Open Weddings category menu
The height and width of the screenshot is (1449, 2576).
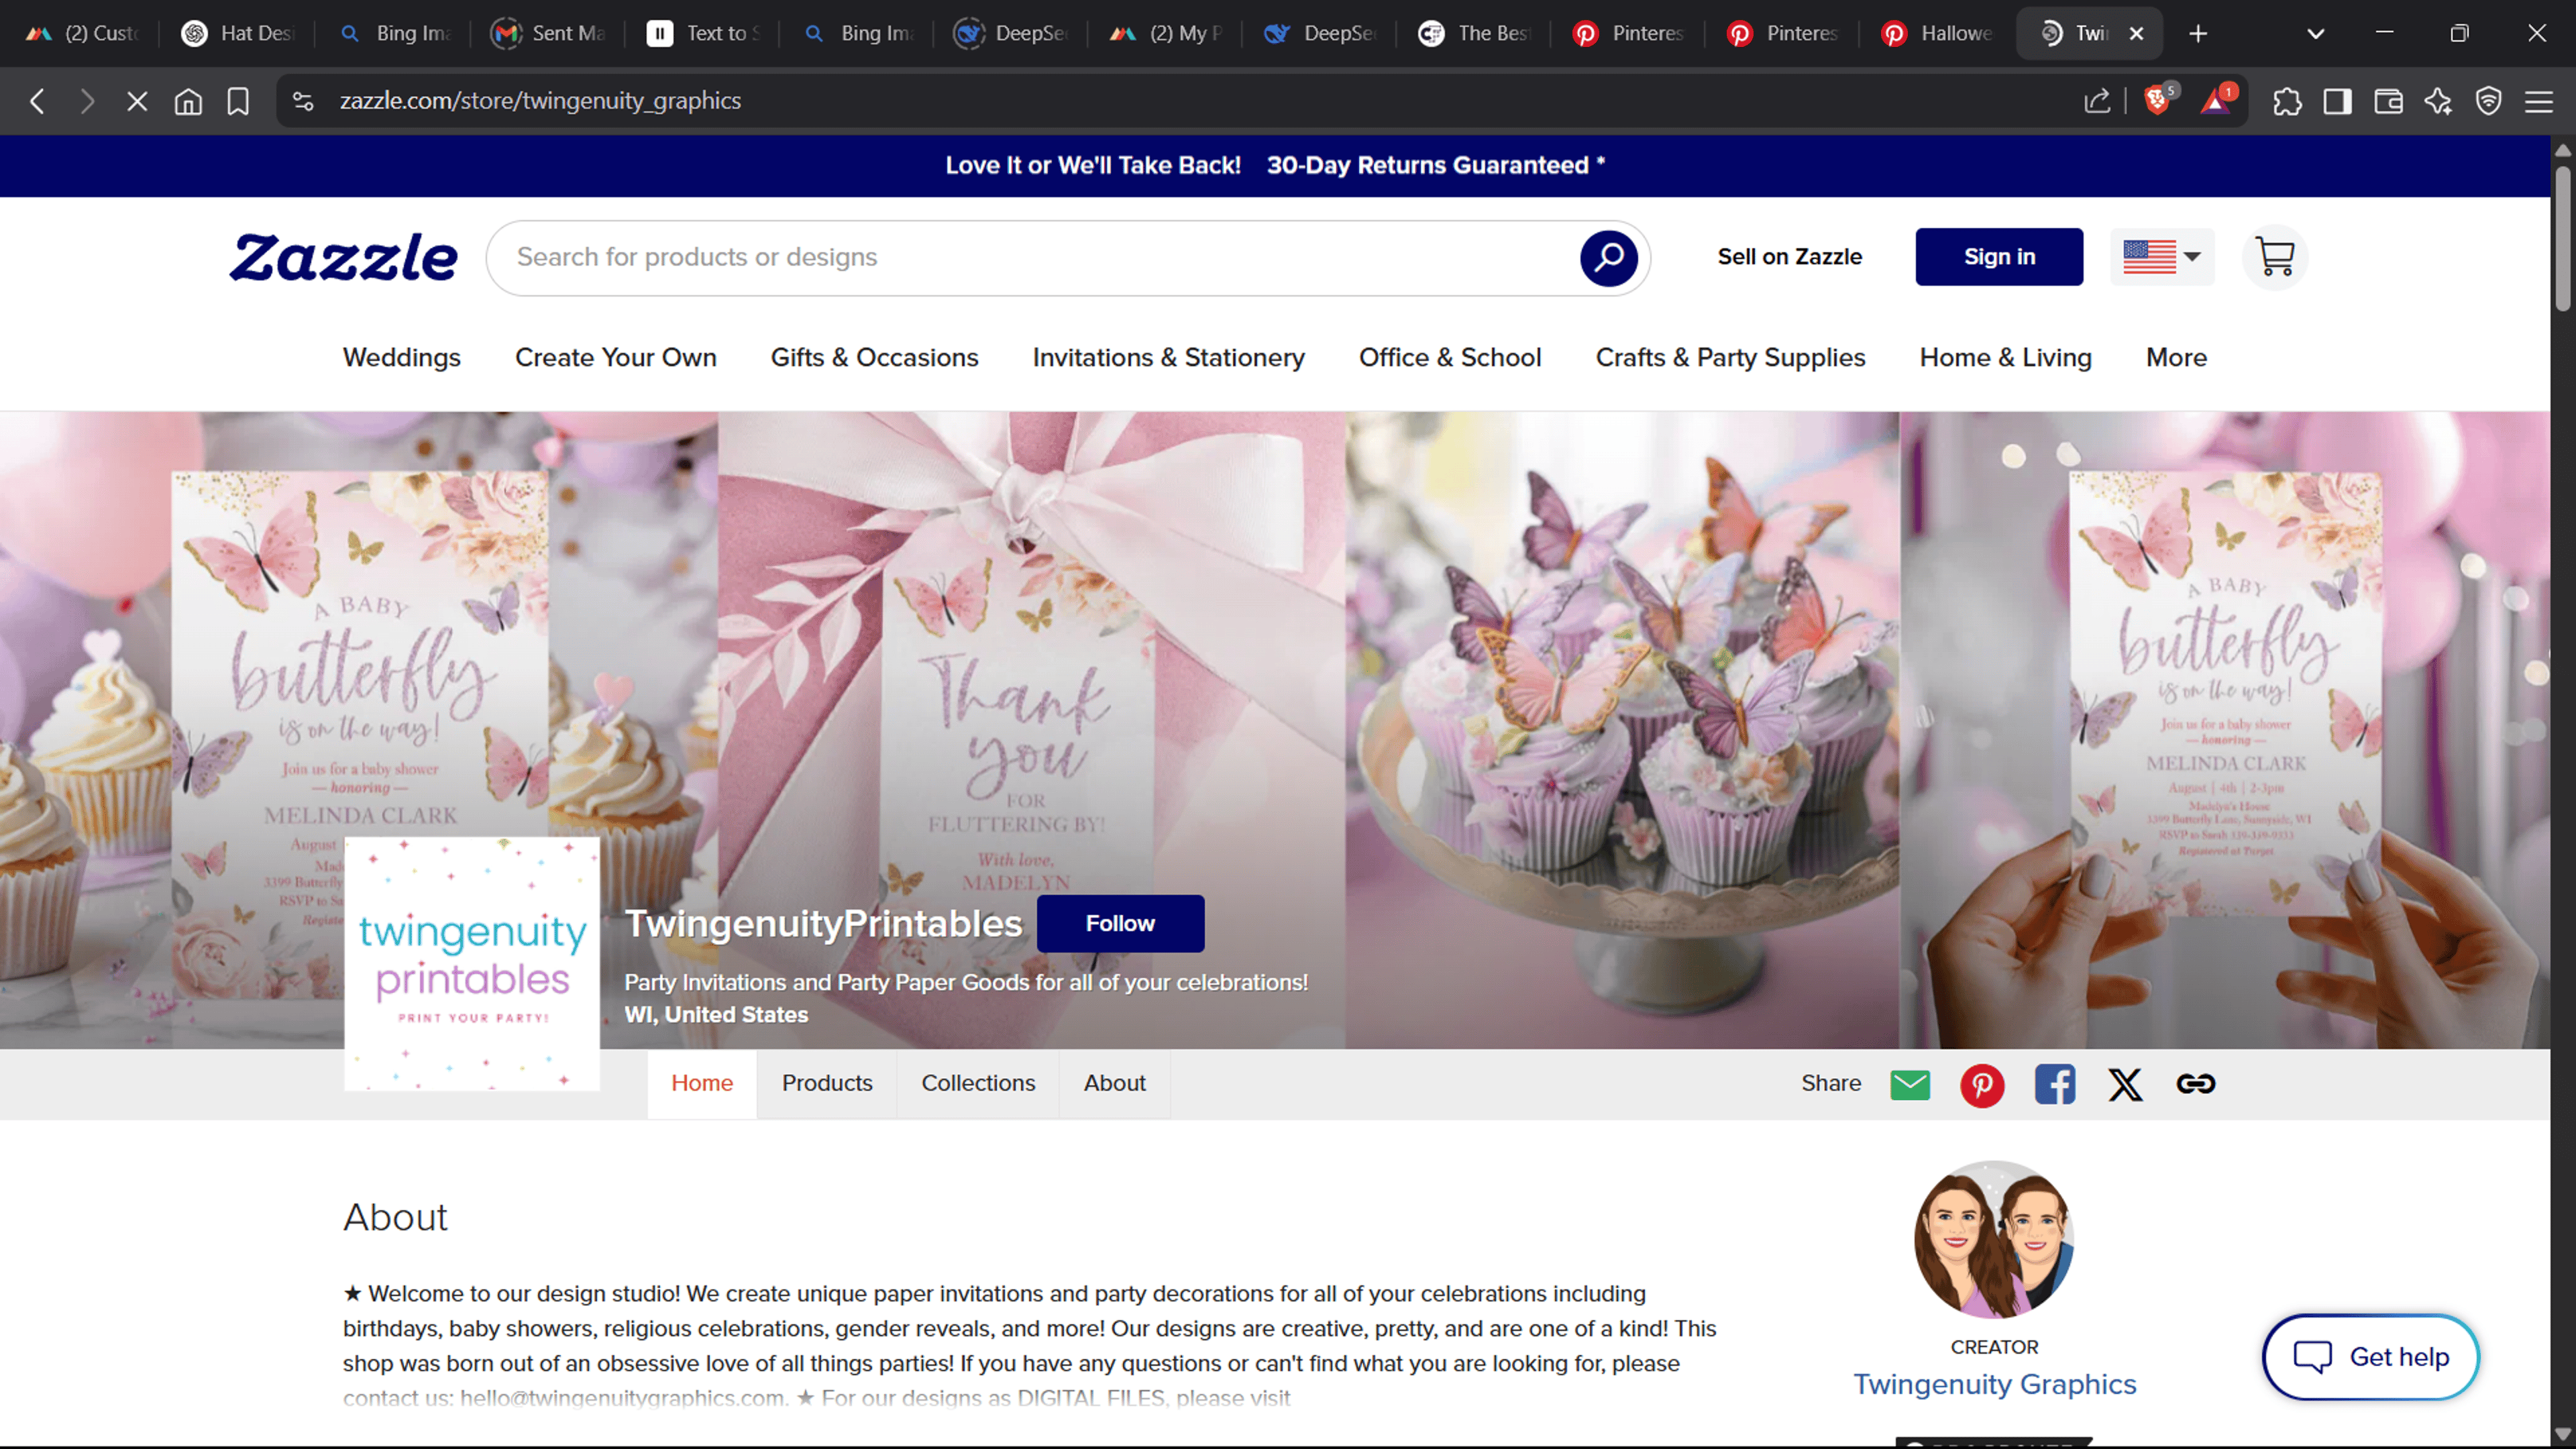401,357
